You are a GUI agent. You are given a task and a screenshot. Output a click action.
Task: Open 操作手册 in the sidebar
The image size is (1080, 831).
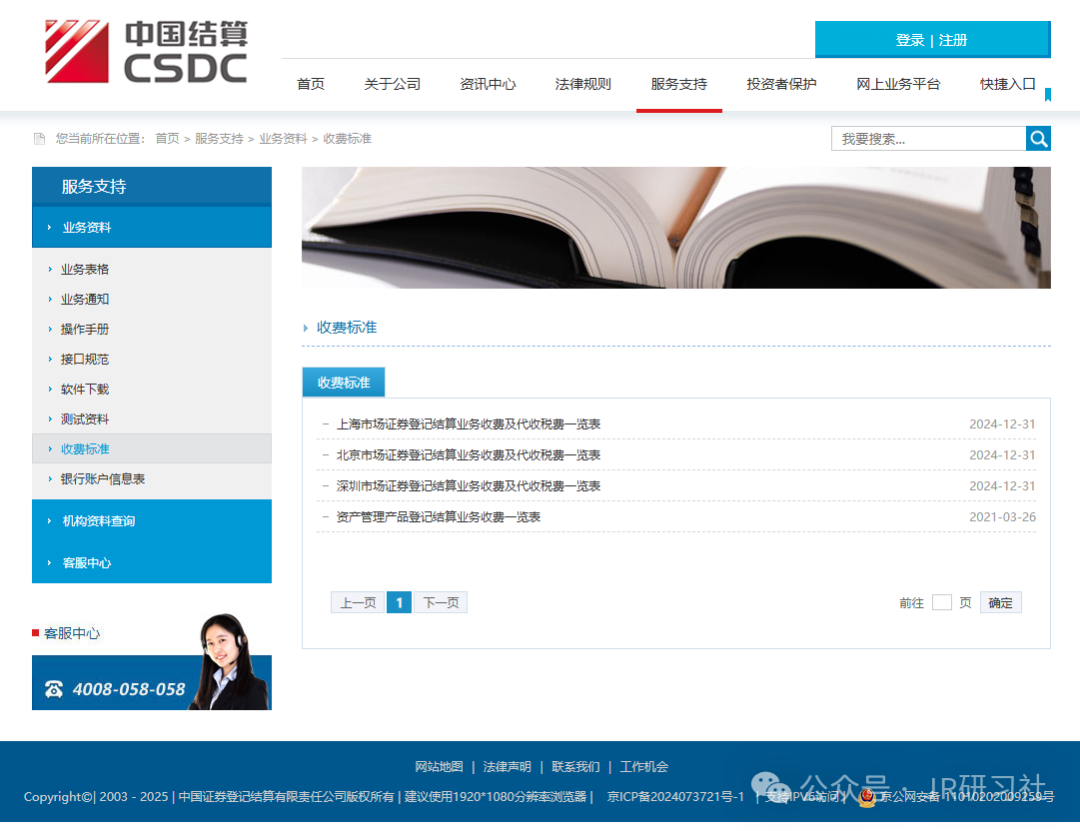click(85, 329)
